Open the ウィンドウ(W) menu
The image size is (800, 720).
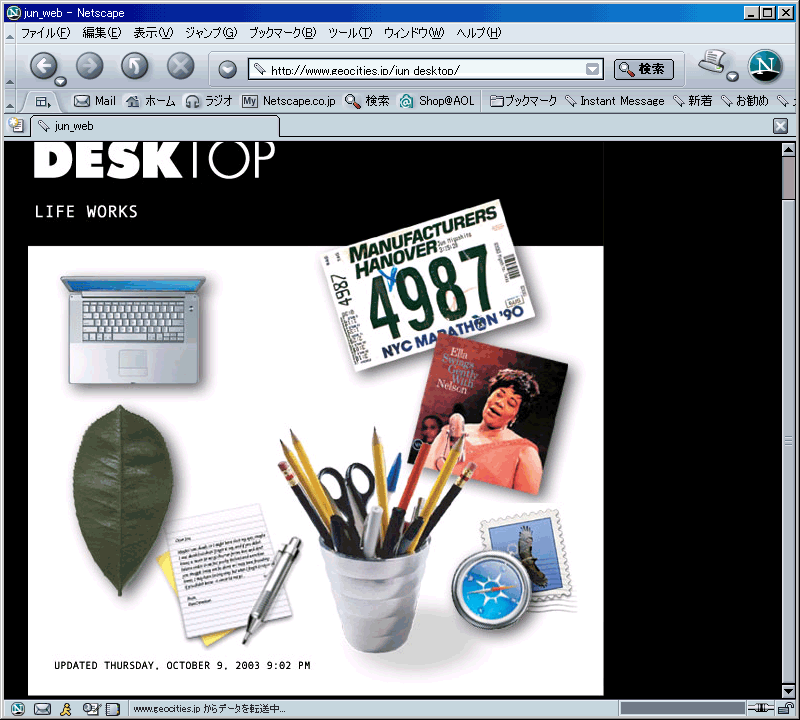[414, 33]
